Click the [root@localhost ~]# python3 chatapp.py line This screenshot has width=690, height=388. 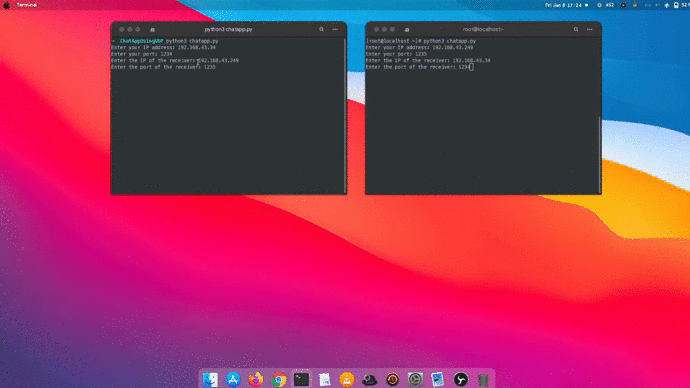point(421,41)
